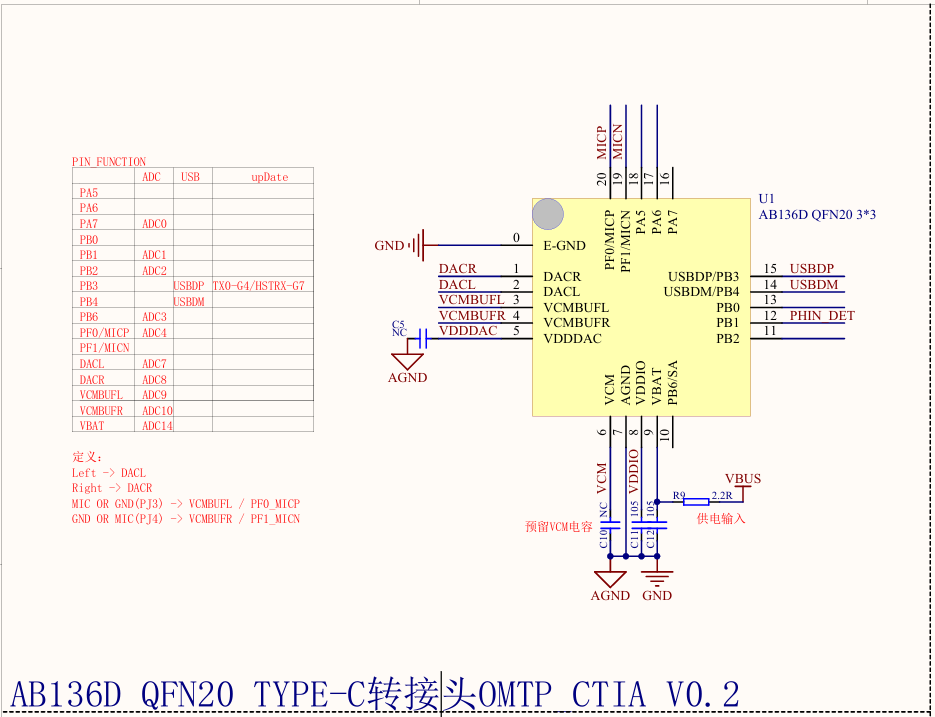Click the ADC7 table cell
Viewport: 935px width, 717px height.
[154, 364]
